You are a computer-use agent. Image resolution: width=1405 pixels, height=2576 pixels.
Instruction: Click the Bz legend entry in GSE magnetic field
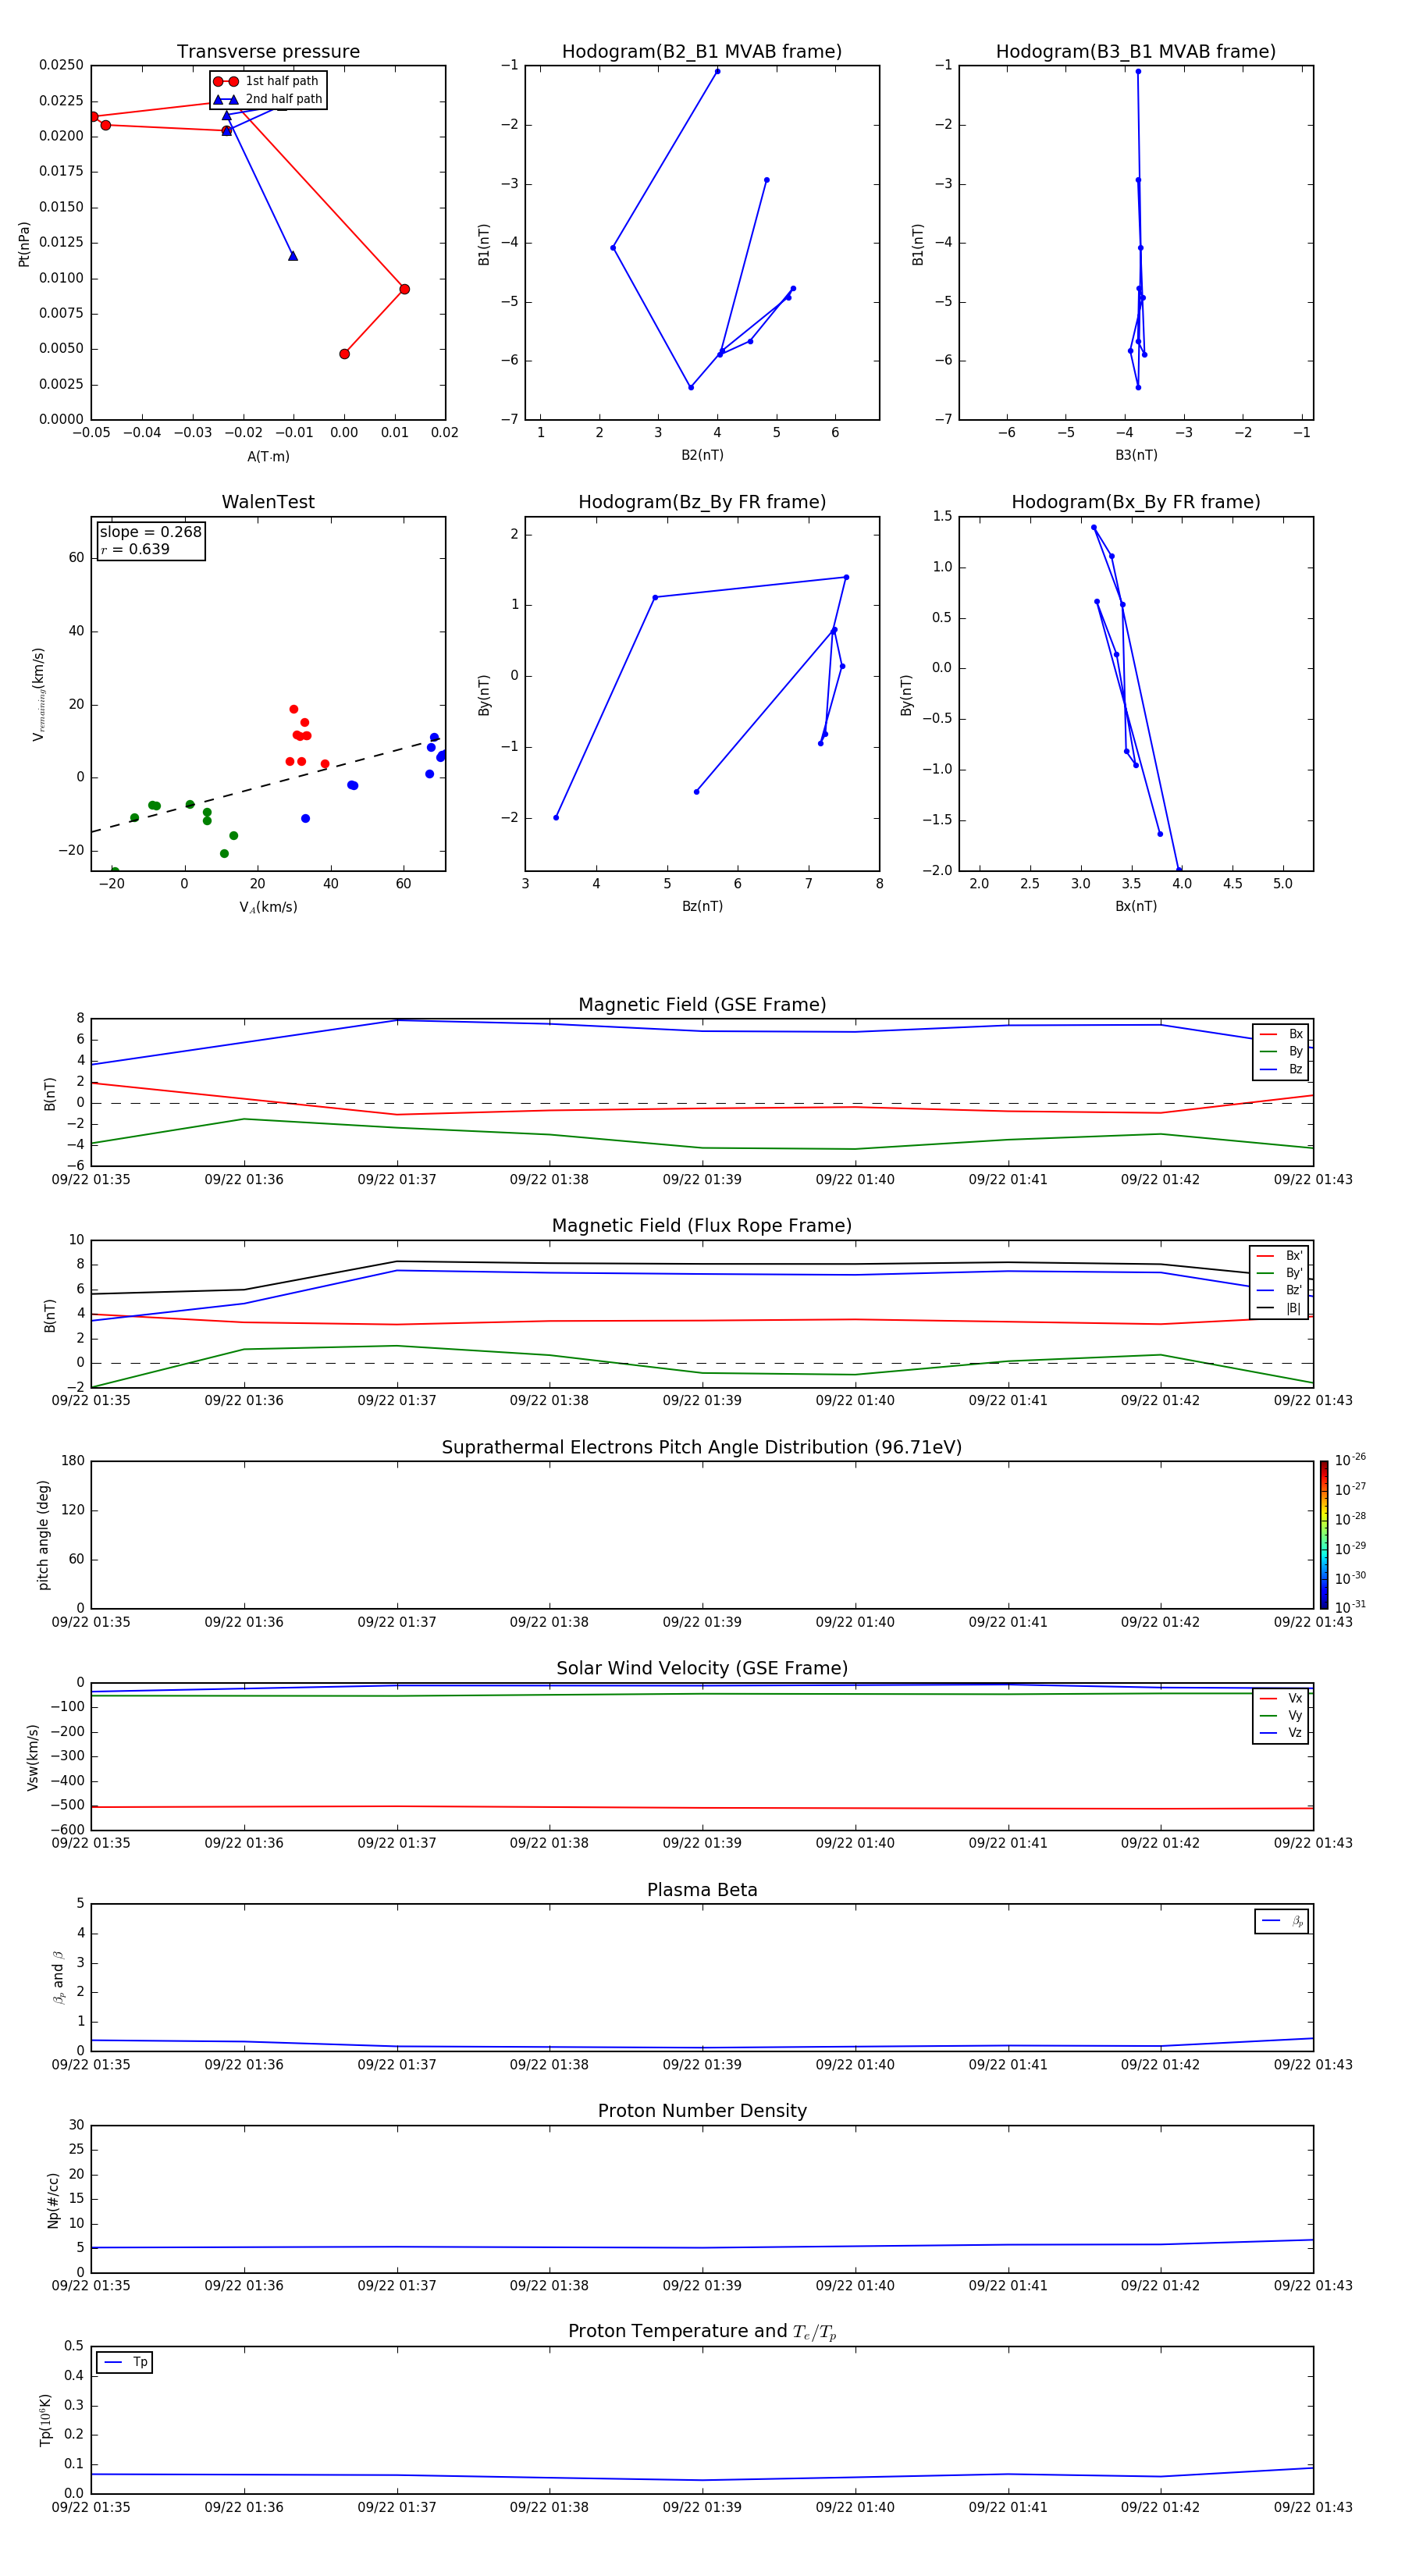tap(1281, 1069)
